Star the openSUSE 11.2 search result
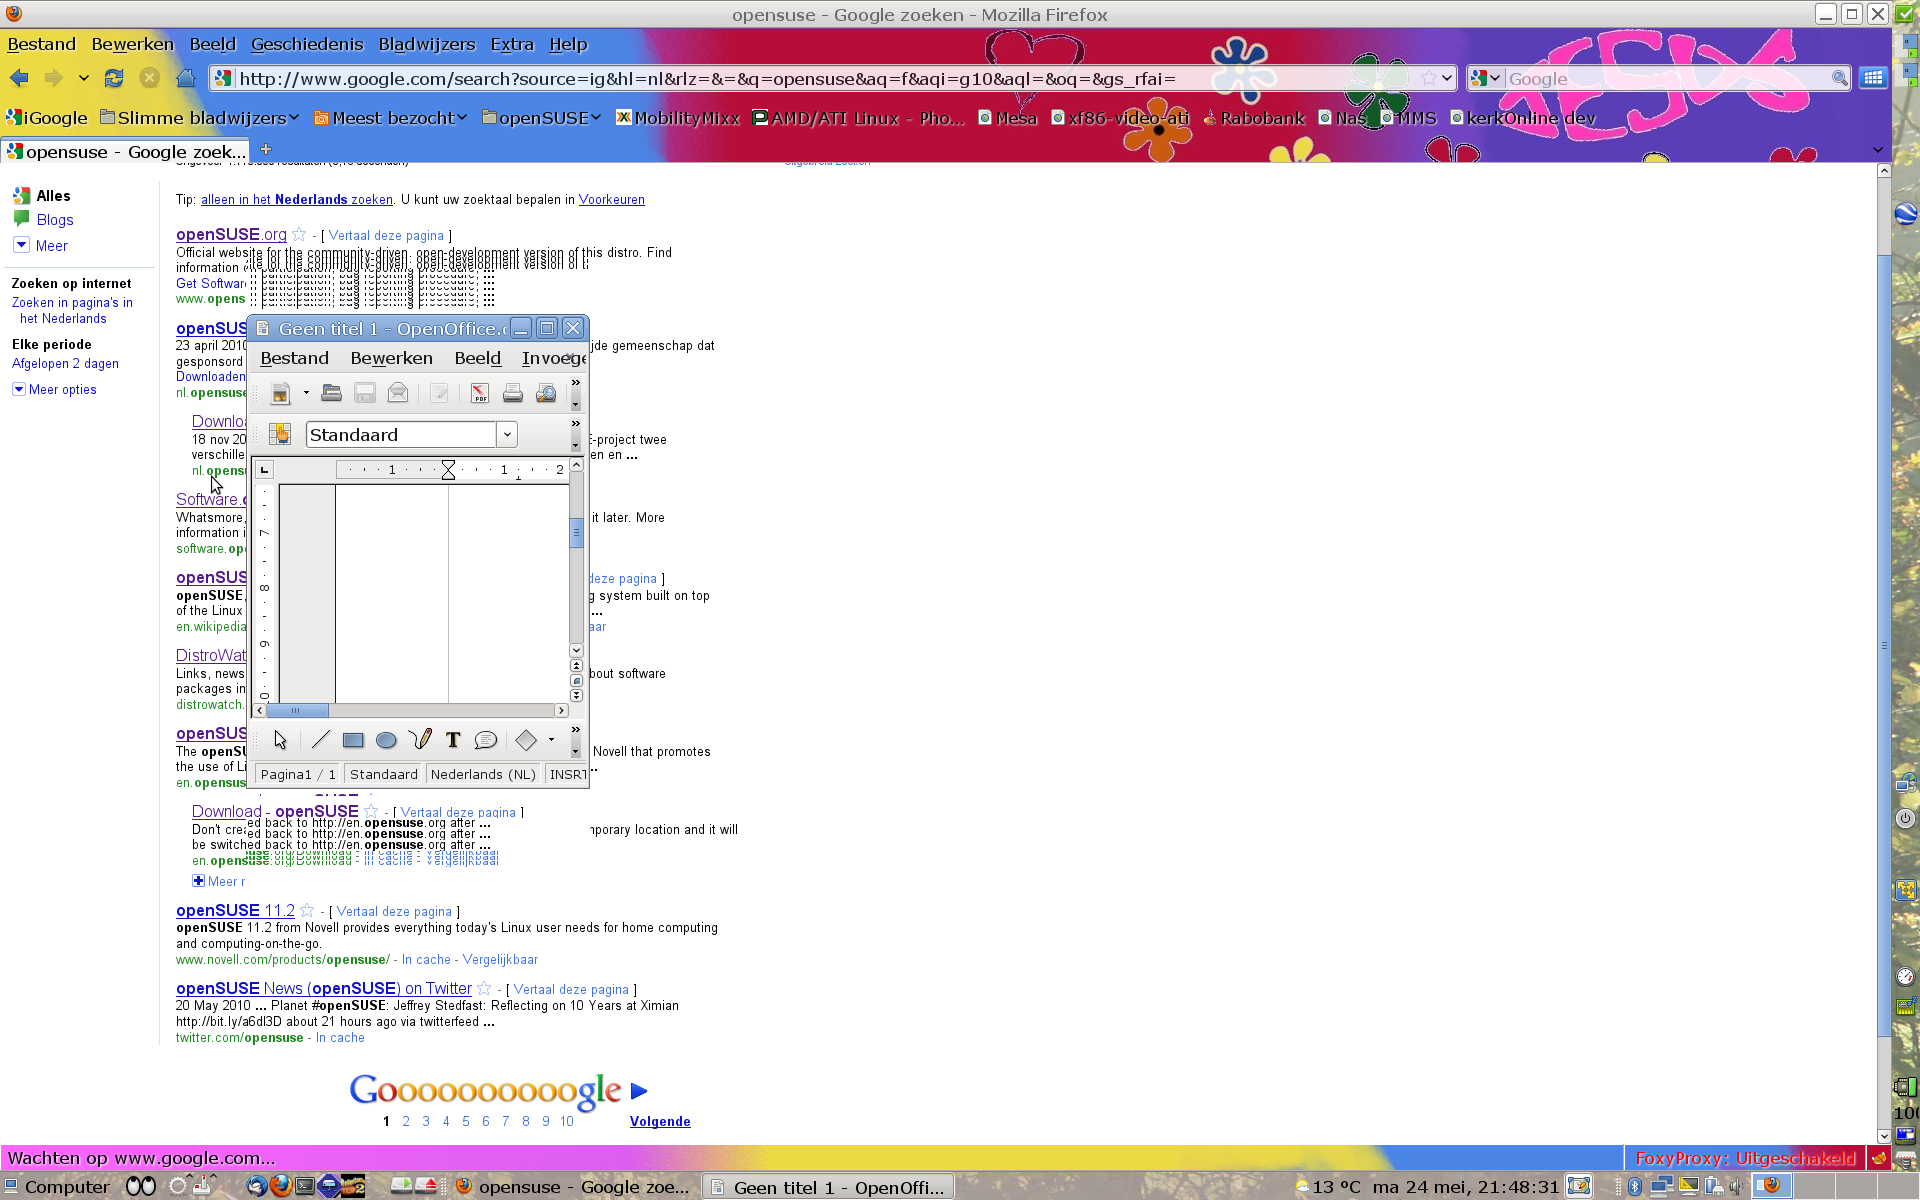1920x1200 pixels. tap(308, 911)
